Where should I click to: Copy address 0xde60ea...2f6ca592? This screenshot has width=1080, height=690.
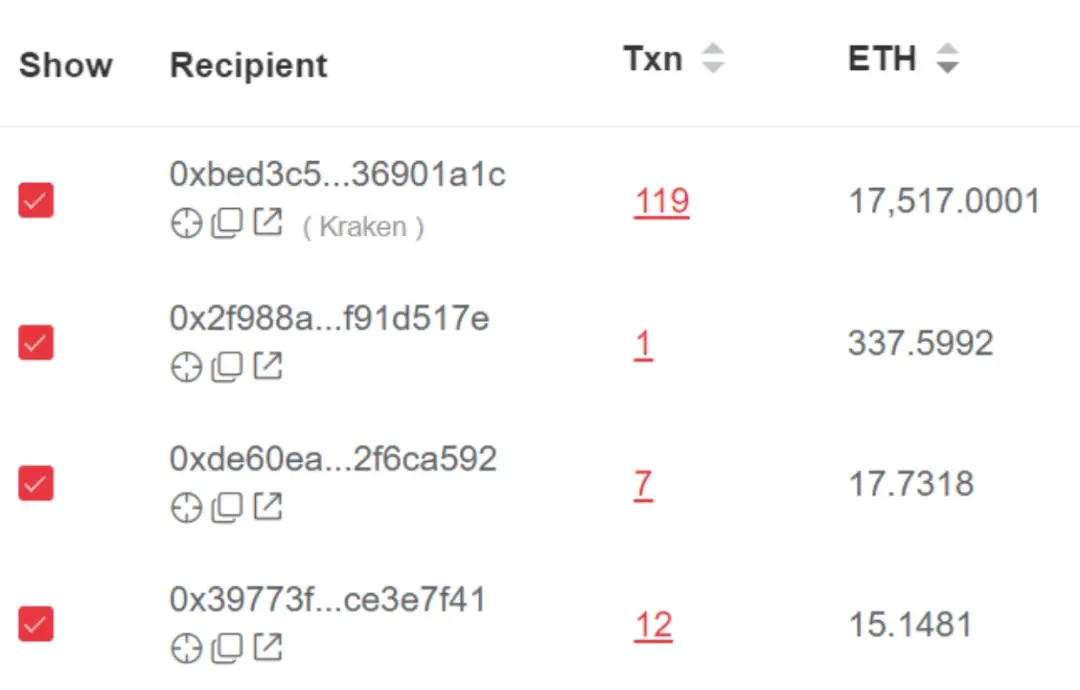227,508
